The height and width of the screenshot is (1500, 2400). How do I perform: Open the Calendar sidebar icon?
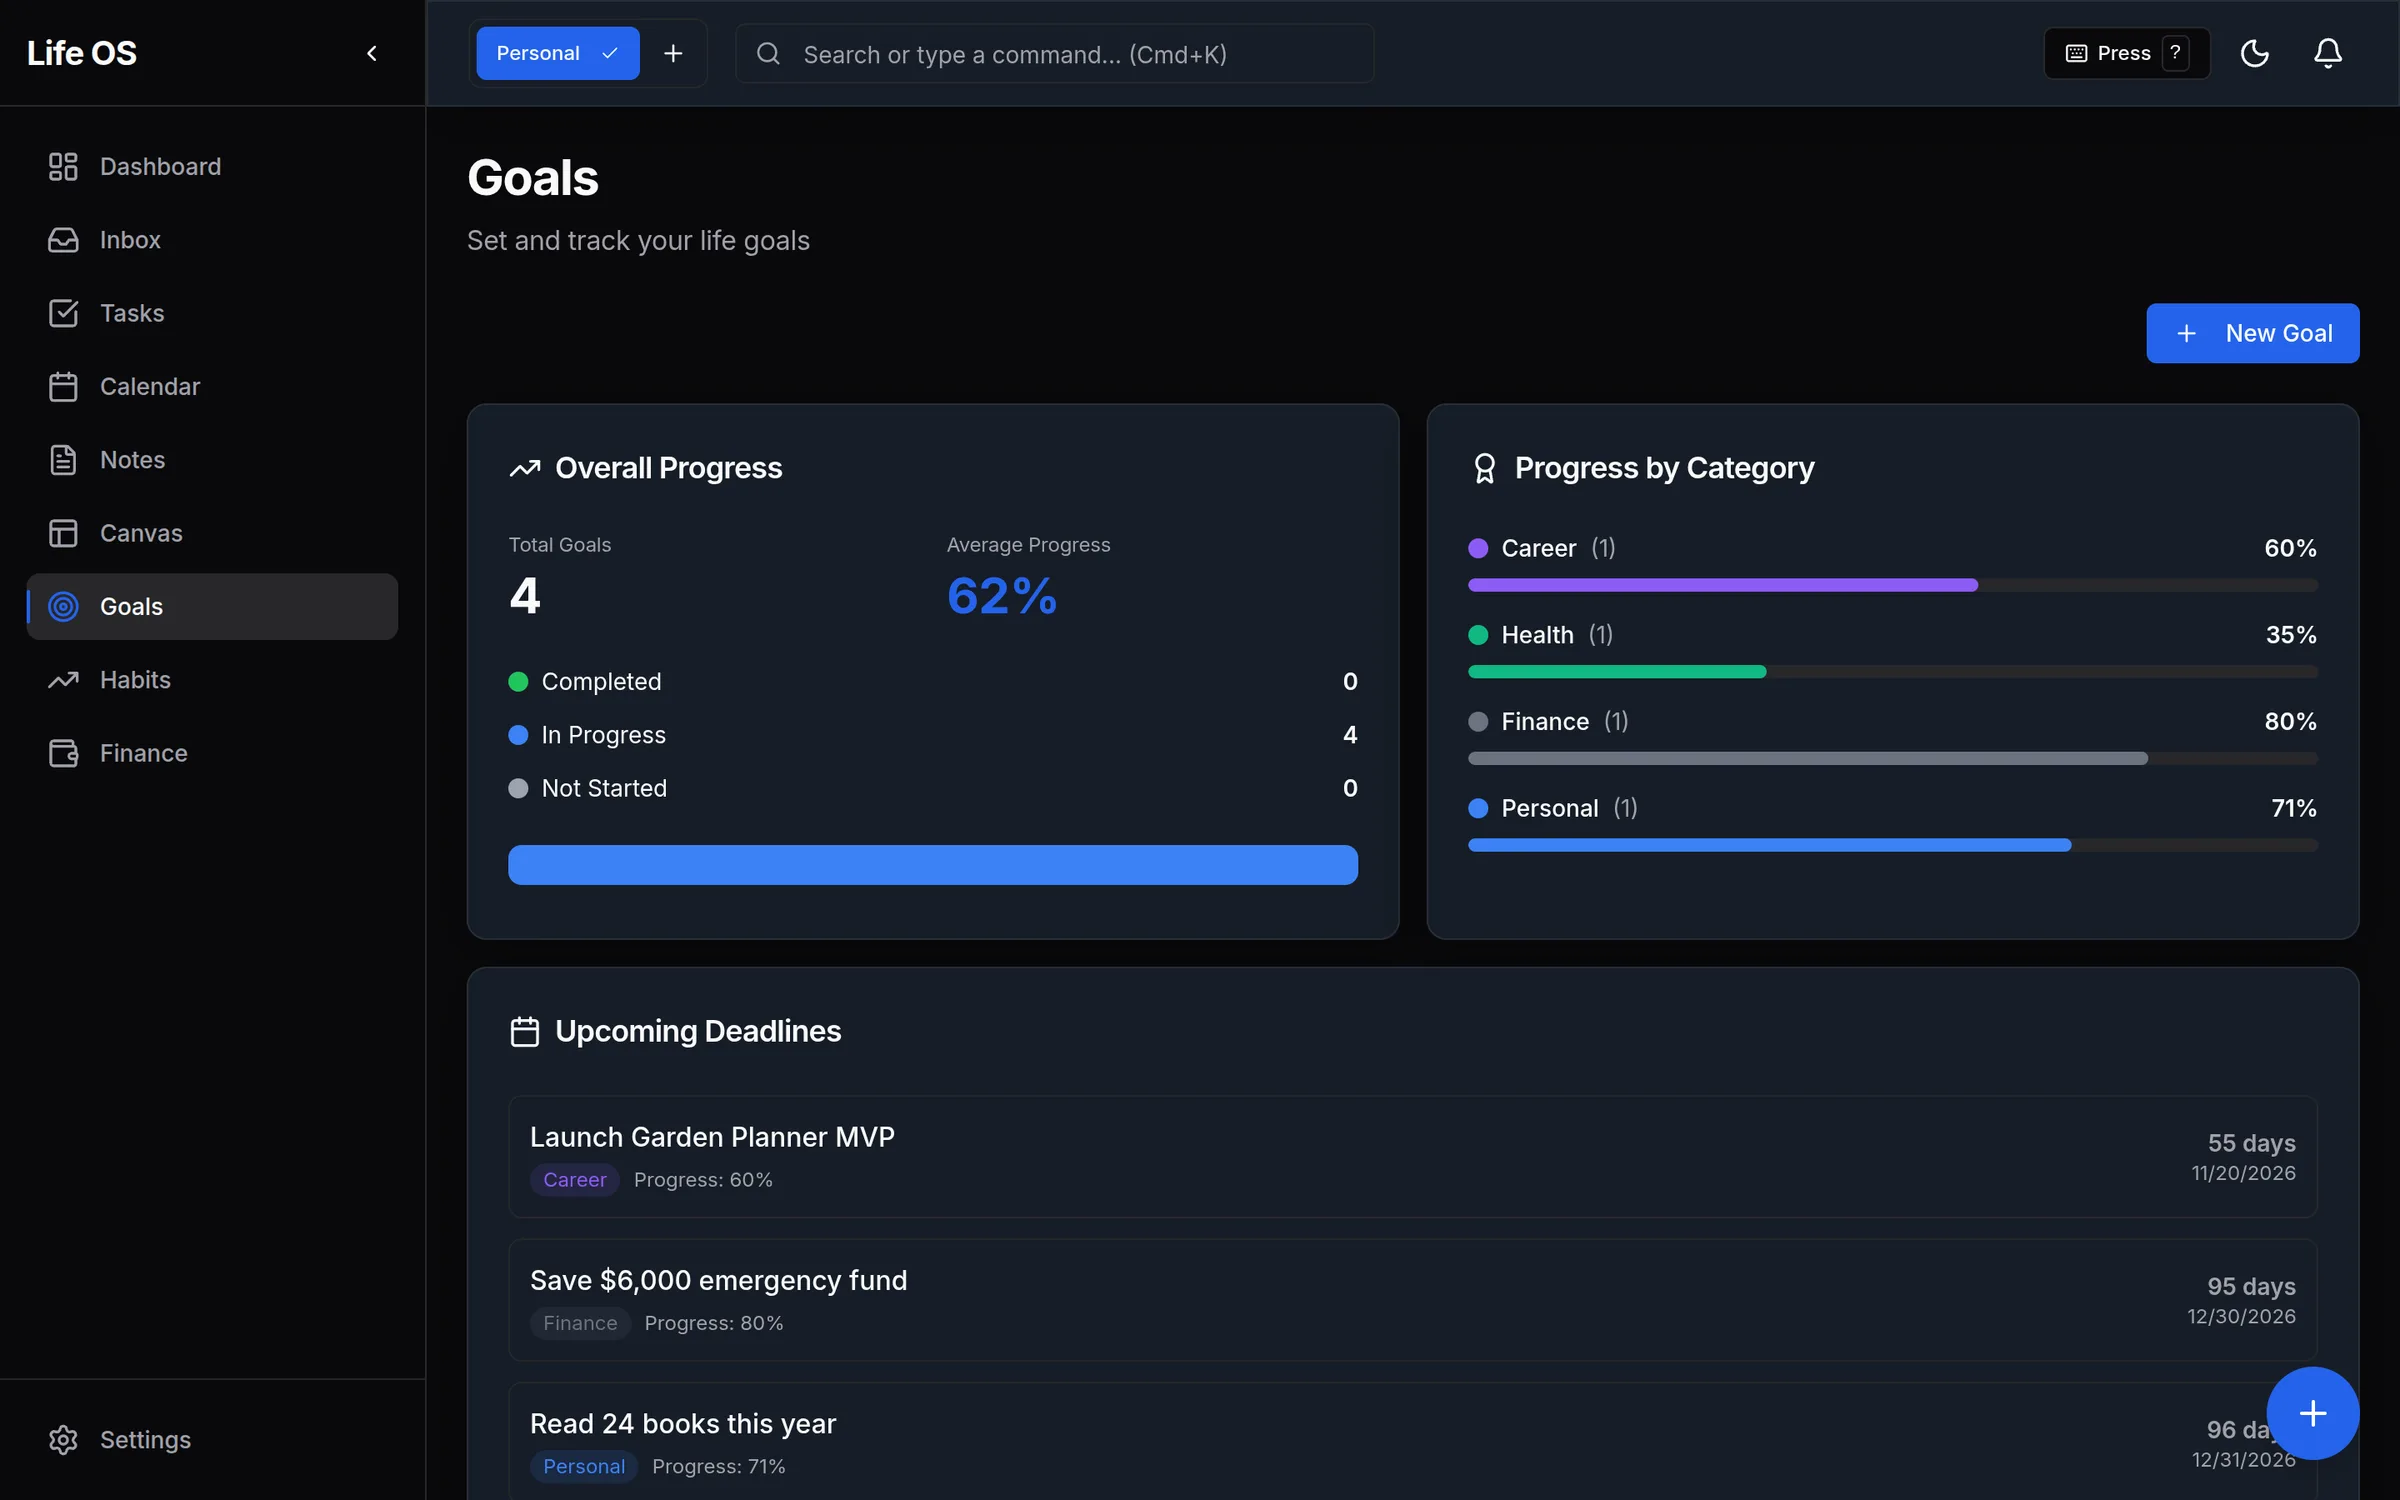click(x=63, y=386)
